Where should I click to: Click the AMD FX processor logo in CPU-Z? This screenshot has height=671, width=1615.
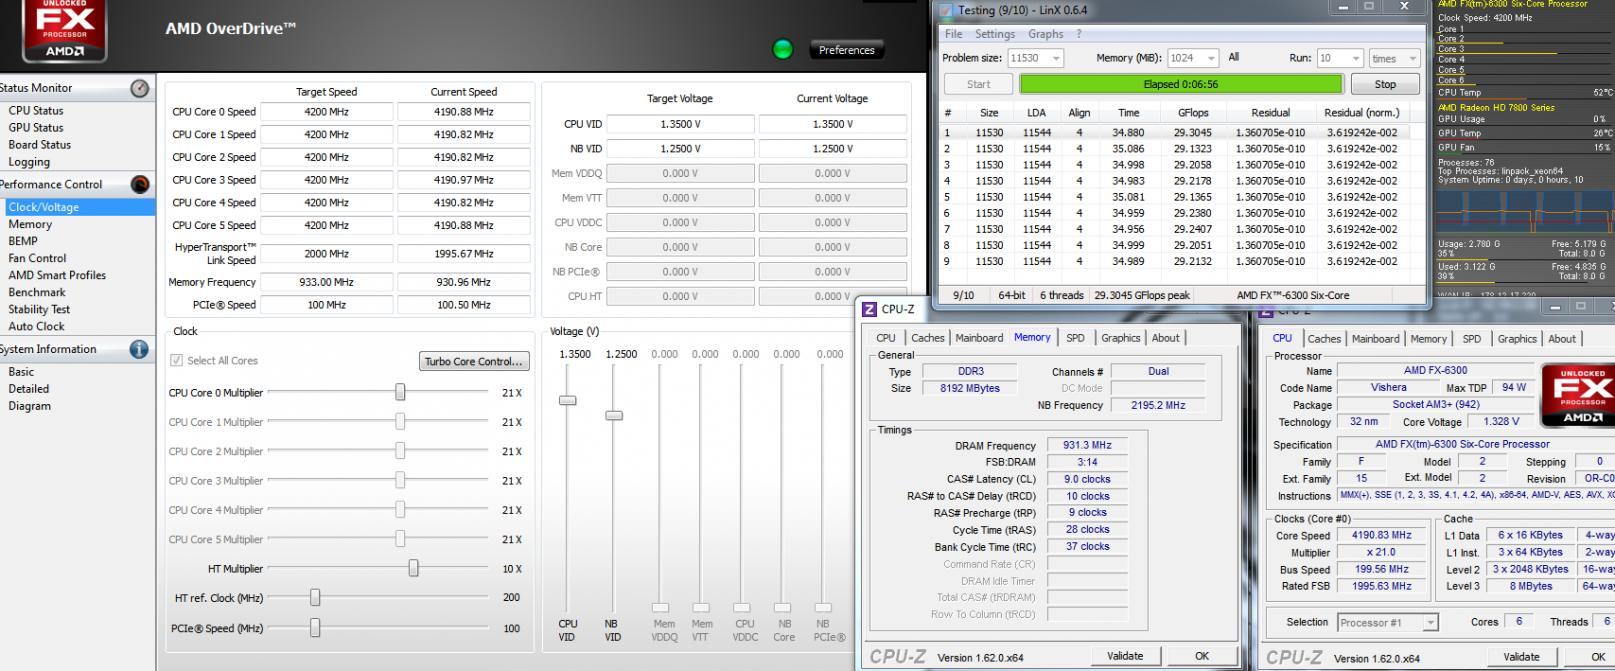tap(1580, 396)
